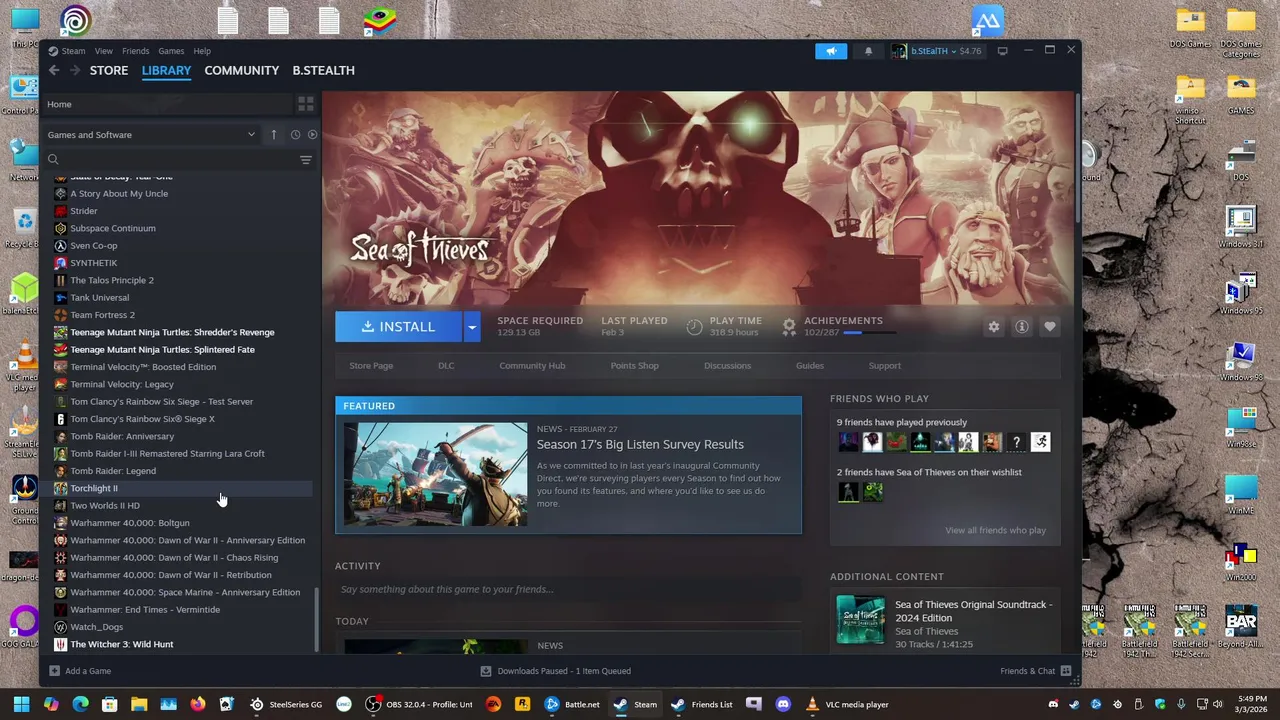Open Firefox from the taskbar

pos(198,704)
